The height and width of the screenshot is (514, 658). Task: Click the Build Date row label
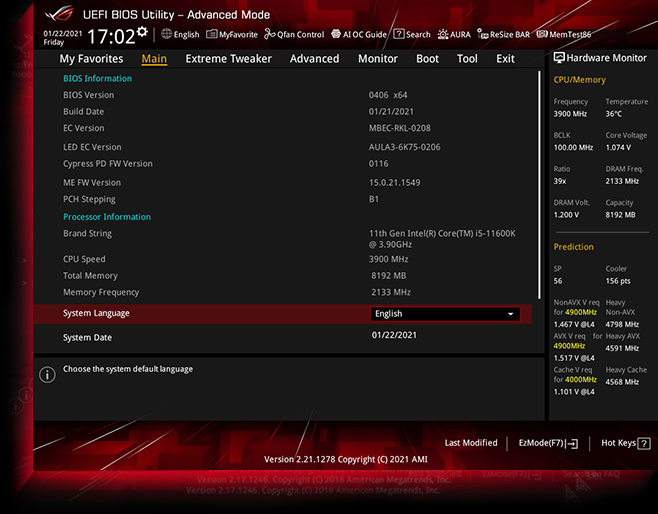84,112
